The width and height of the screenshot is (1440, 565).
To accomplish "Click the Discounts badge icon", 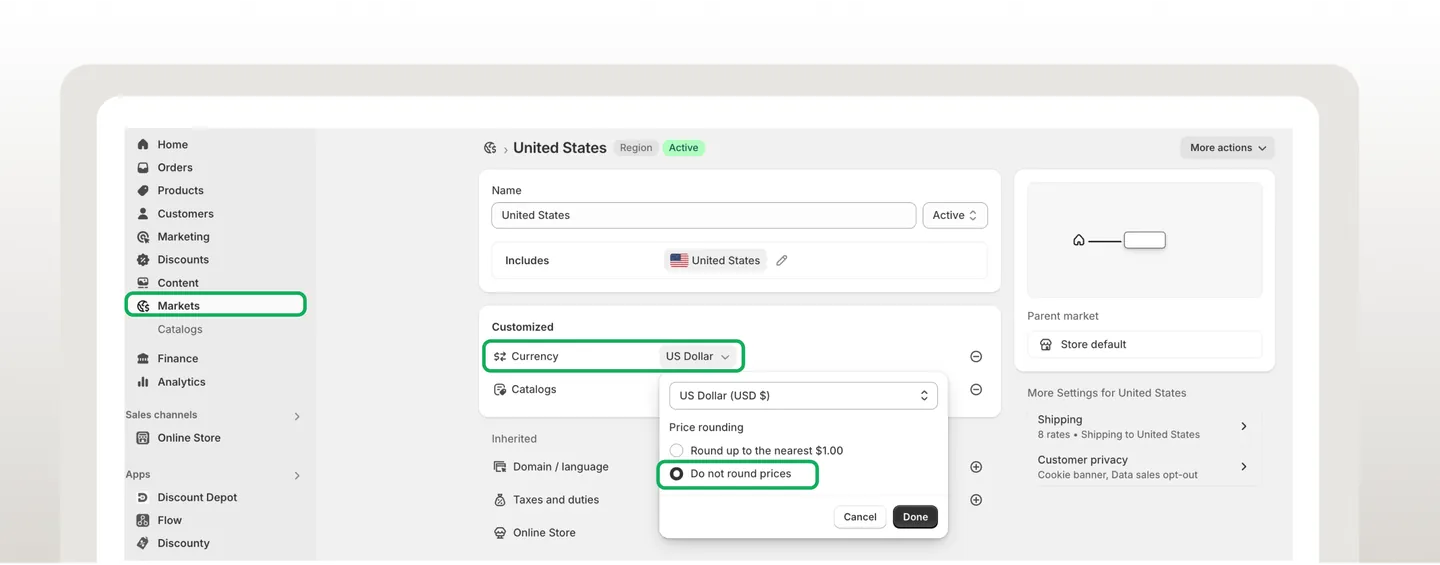I will click(x=143, y=260).
